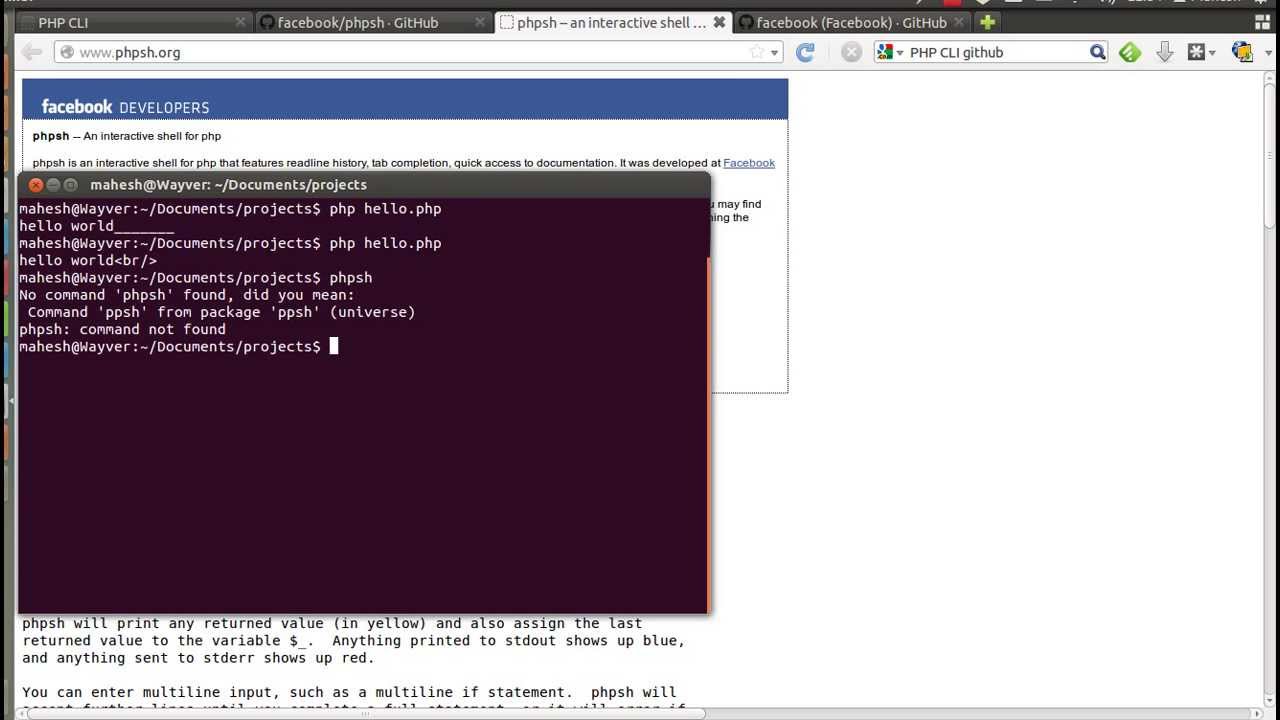Image resolution: width=1280 pixels, height=720 pixels.
Task: Close the facebook (Facebook) GitHub tab
Action: 958,22
